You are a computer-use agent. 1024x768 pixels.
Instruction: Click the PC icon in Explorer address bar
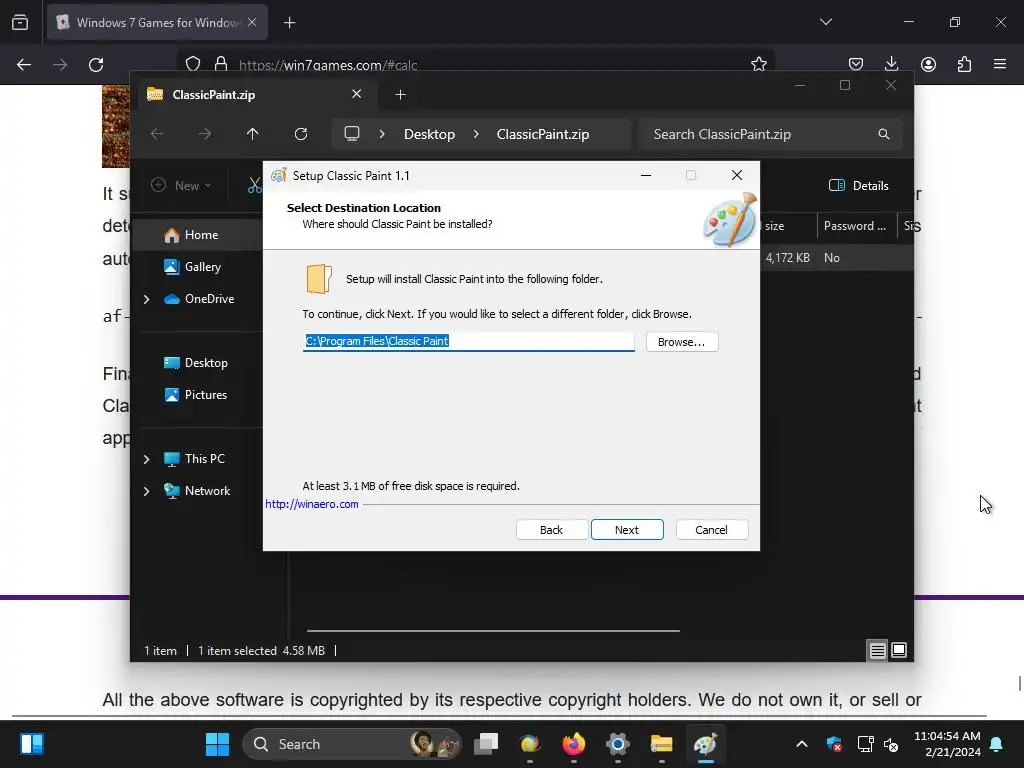352,134
